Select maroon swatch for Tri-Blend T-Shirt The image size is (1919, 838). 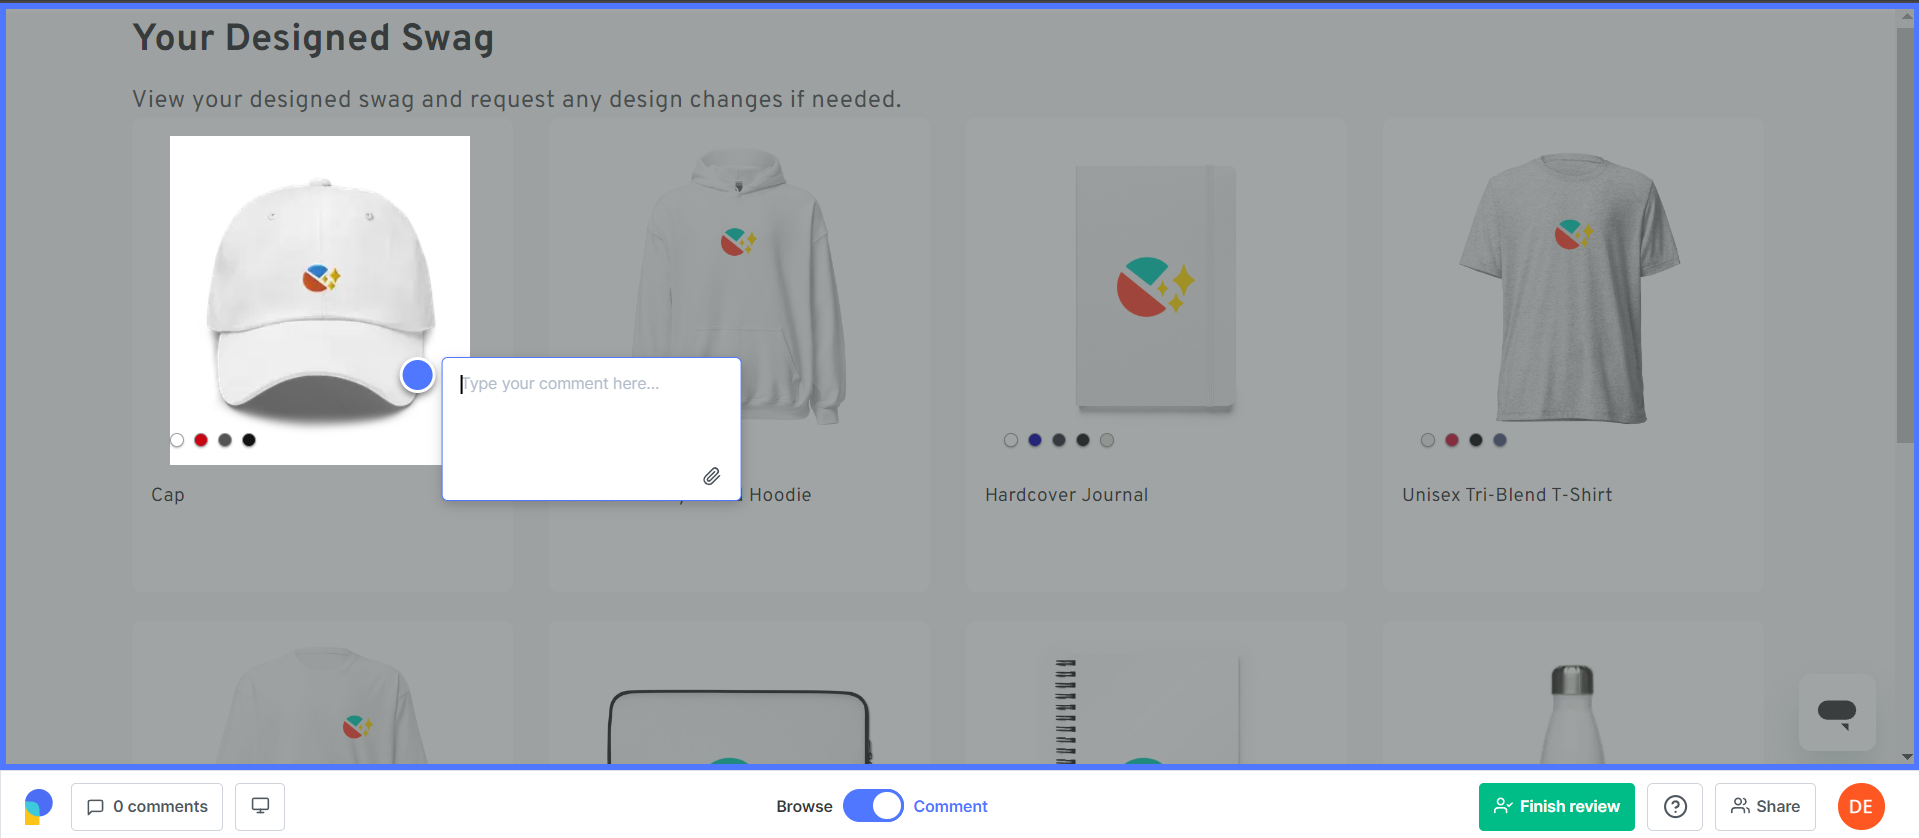(x=1452, y=440)
